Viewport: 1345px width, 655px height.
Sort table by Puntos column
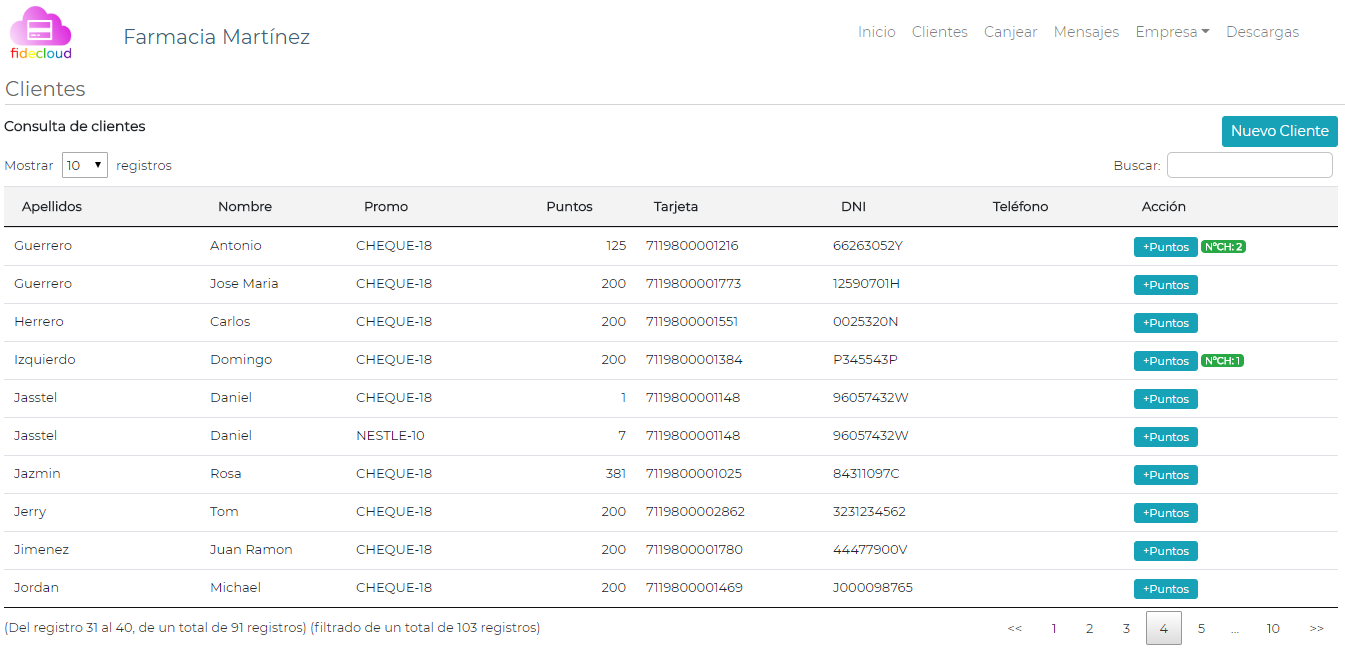[569, 207]
